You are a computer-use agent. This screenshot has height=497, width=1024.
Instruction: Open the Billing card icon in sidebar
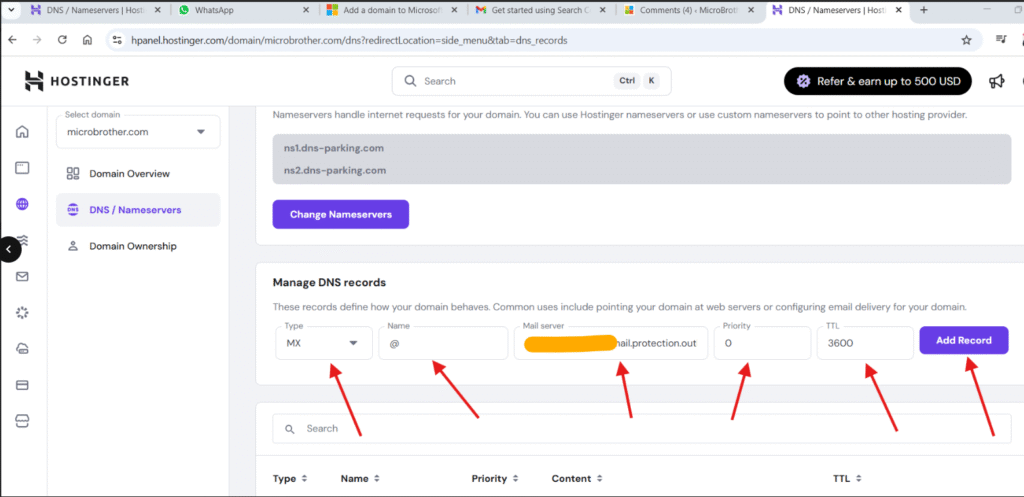[22, 385]
